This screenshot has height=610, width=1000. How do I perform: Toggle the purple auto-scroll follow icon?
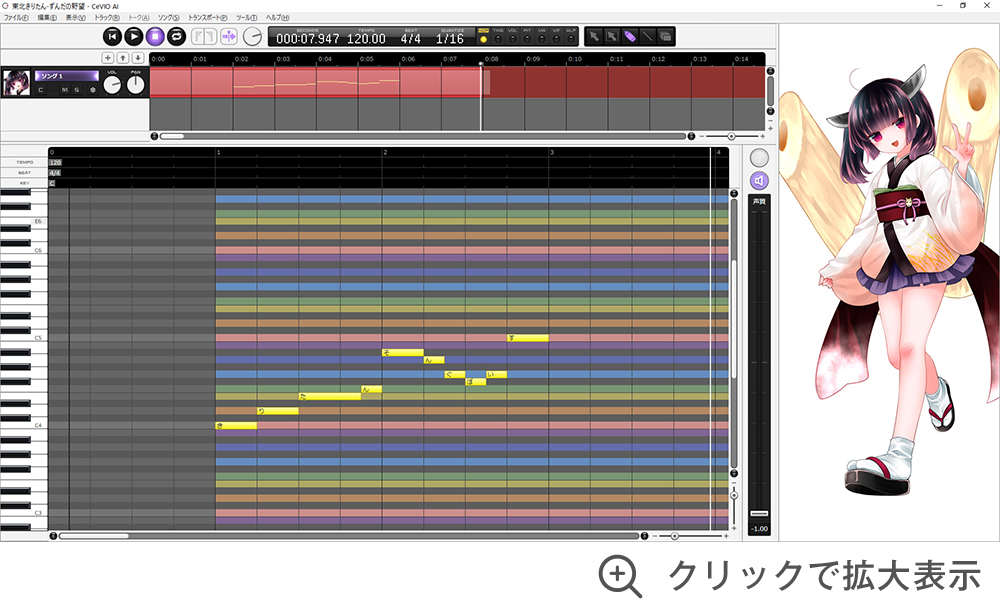229,36
